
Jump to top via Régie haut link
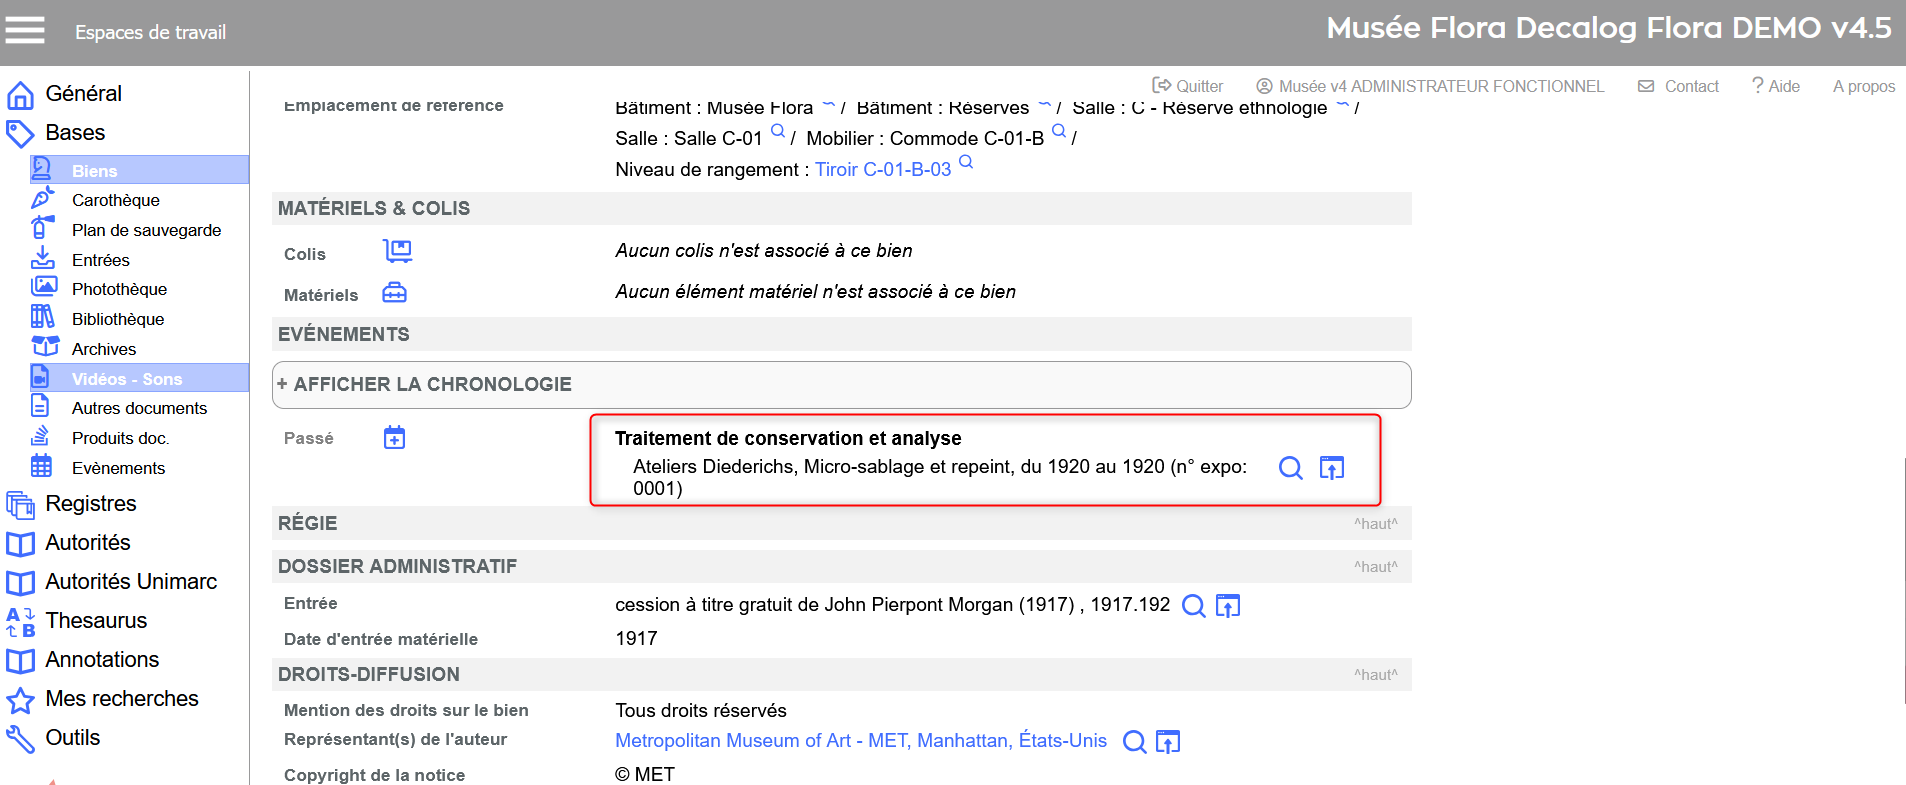coord(1375,524)
